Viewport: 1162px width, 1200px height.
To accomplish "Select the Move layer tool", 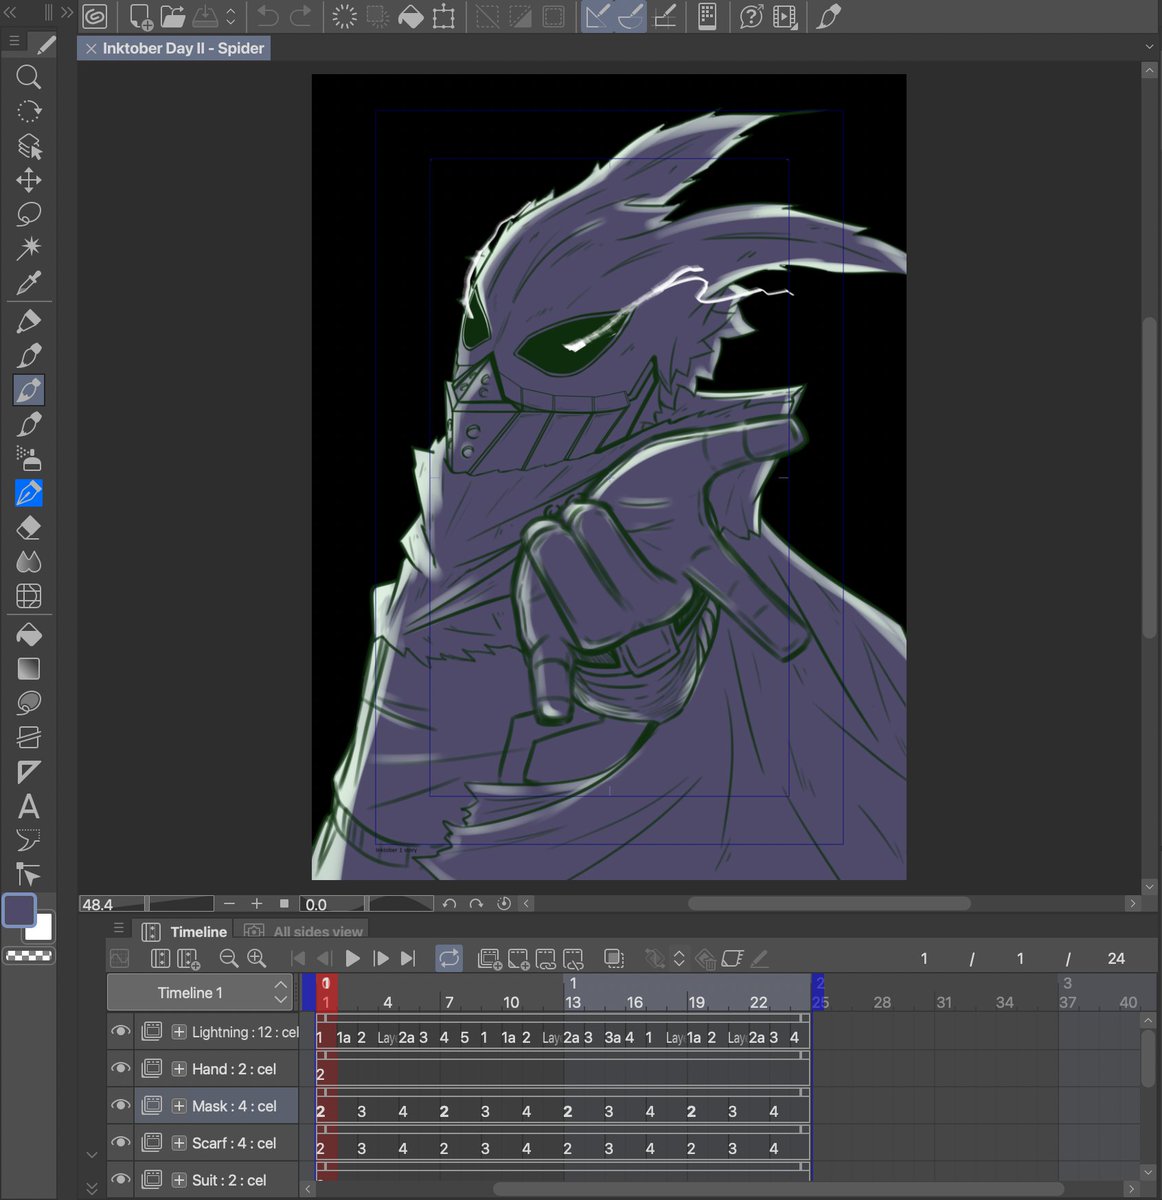I will tap(29, 180).
